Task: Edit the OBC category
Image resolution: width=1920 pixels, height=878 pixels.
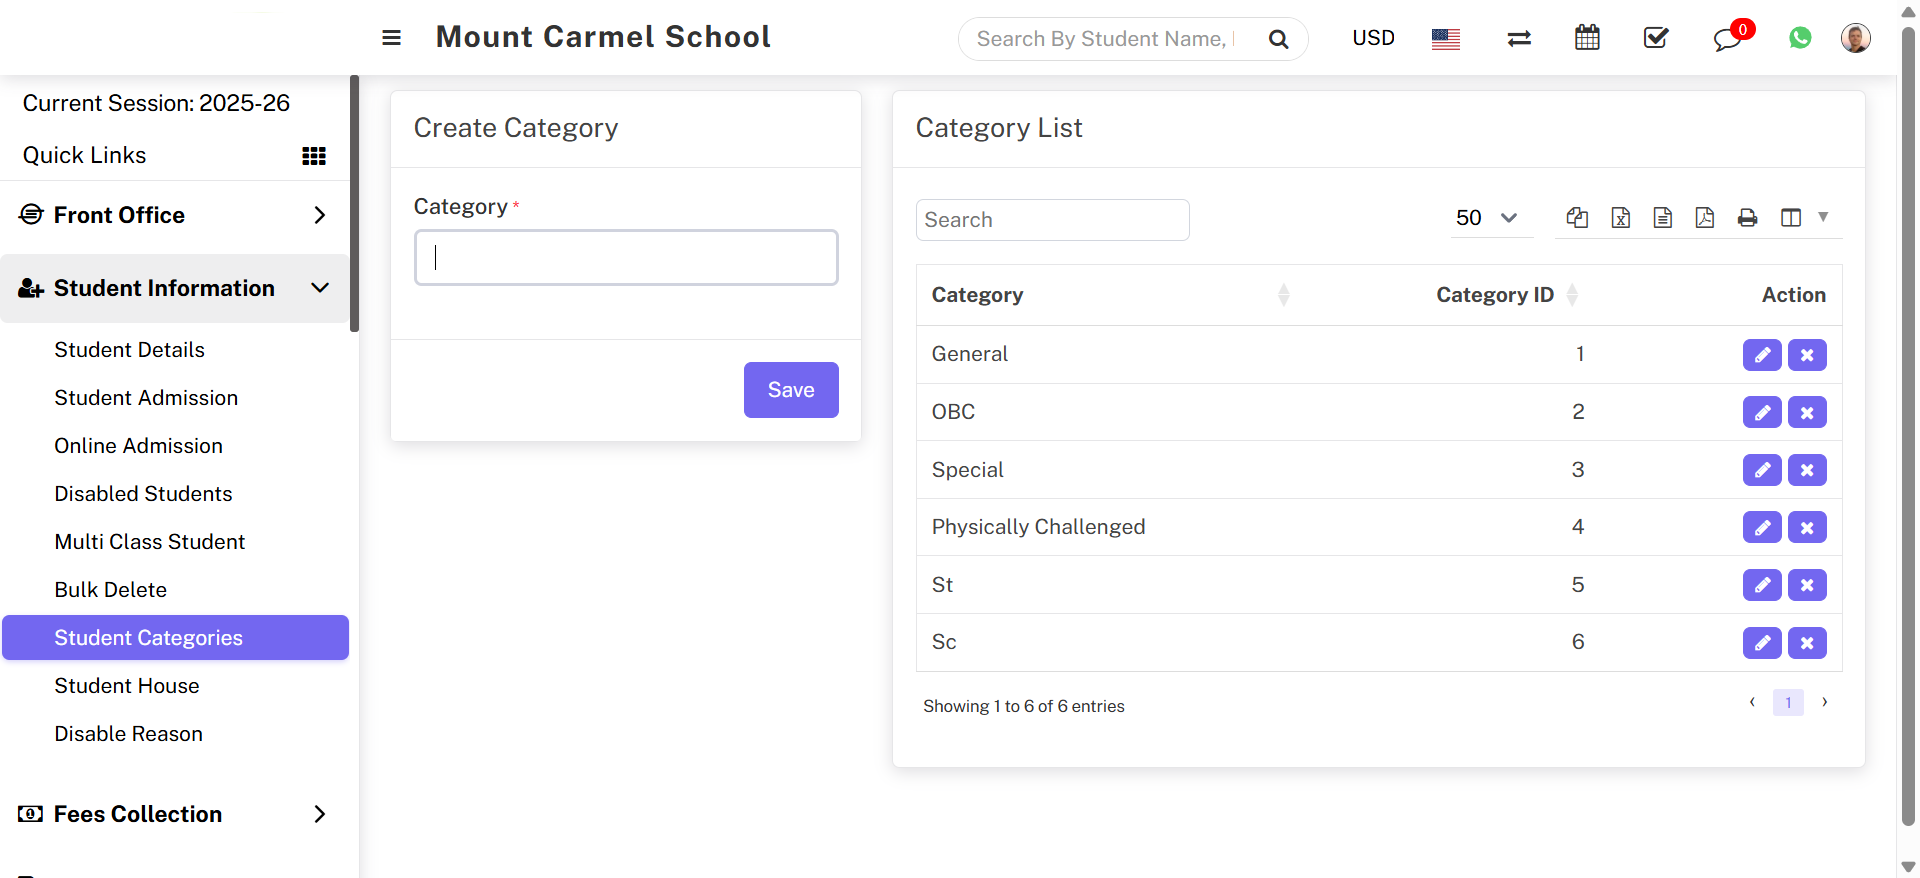Action: point(1762,412)
